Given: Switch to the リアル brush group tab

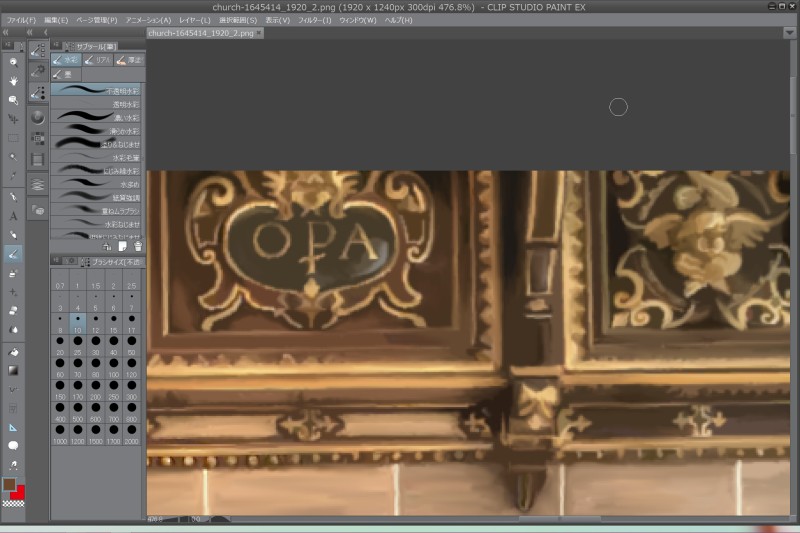Looking at the screenshot, I should (97, 60).
